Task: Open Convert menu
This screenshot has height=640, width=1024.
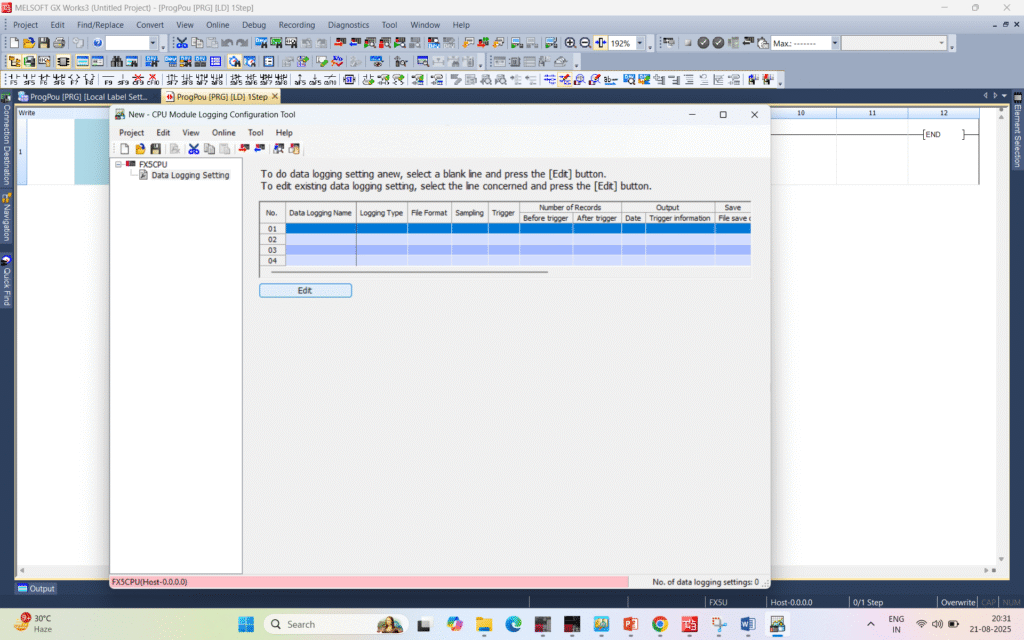Action: [150, 25]
